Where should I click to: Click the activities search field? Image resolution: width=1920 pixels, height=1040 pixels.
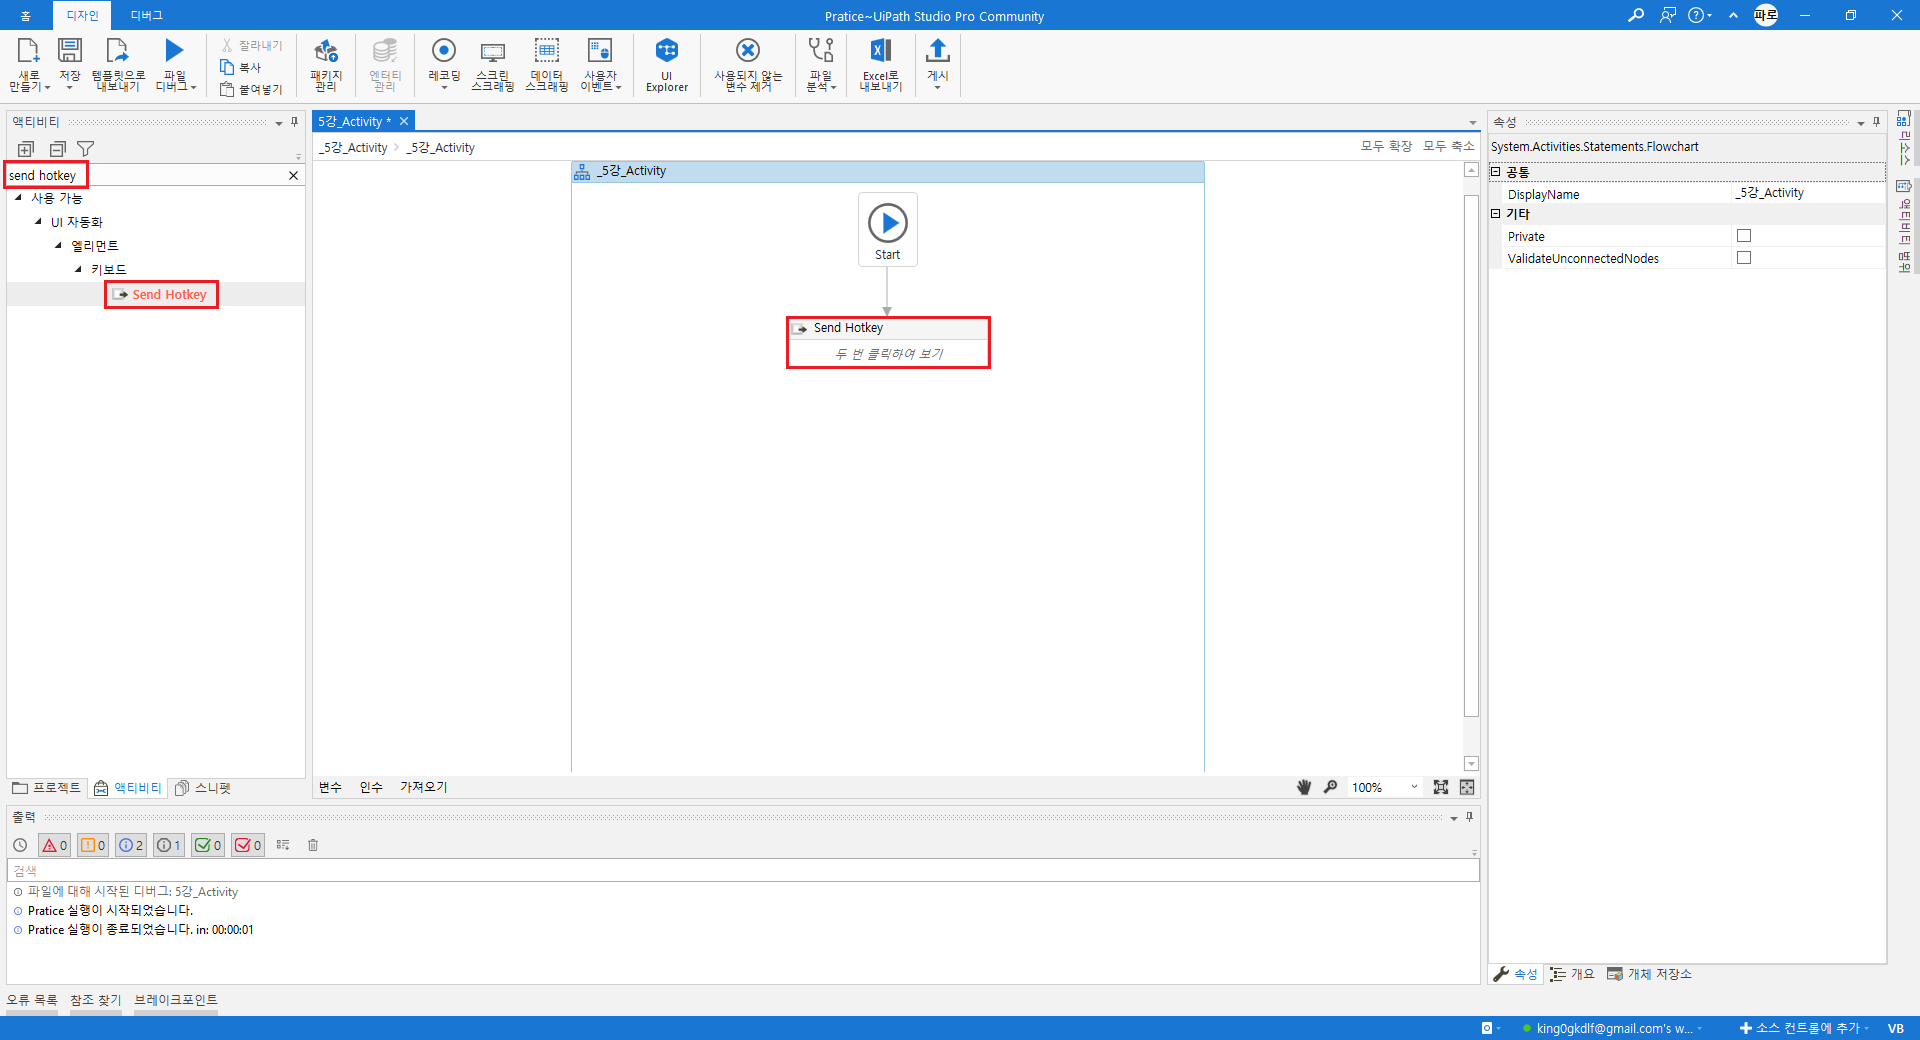pos(146,175)
